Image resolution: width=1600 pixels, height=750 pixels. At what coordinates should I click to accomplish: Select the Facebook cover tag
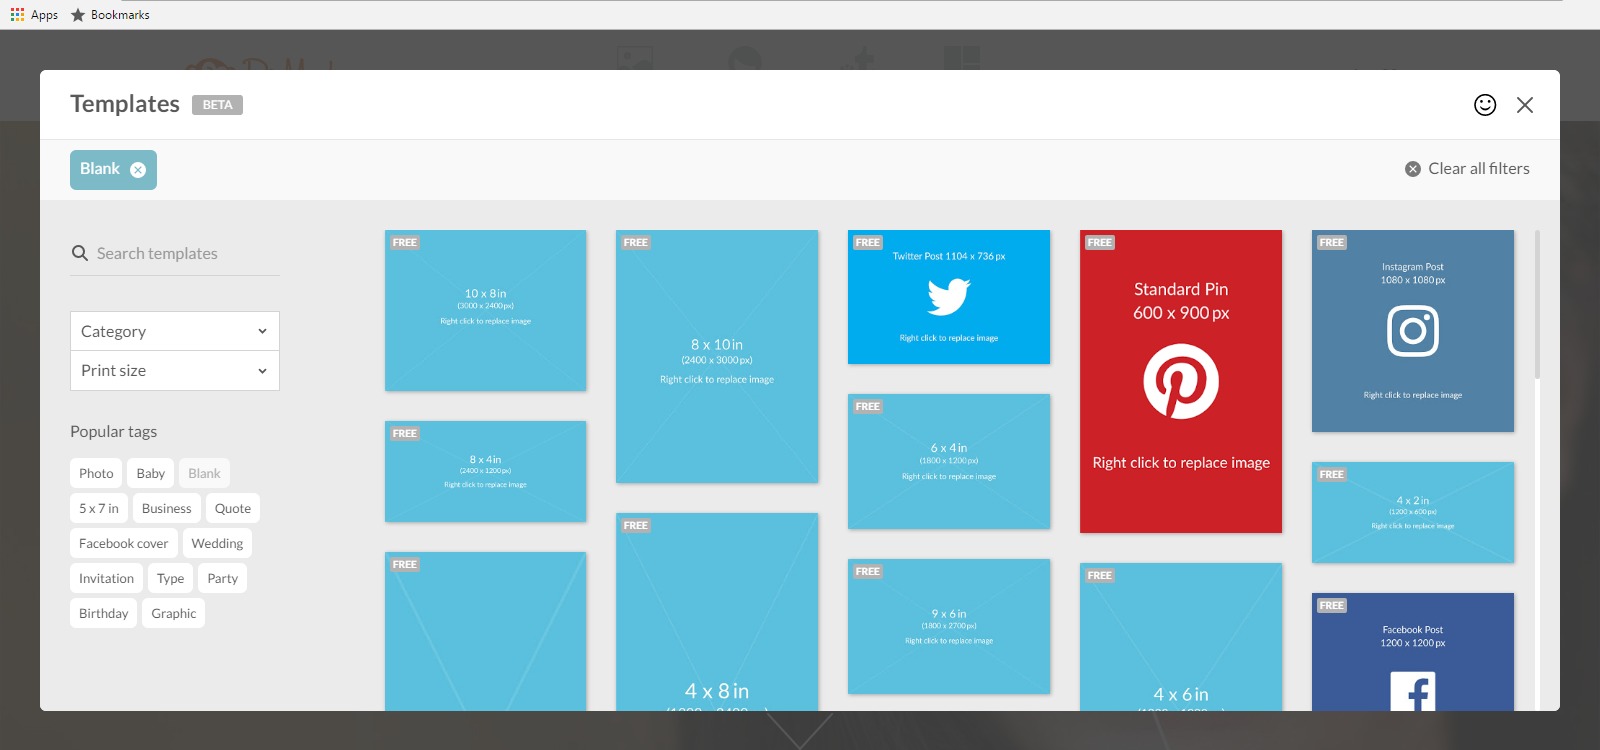124,543
